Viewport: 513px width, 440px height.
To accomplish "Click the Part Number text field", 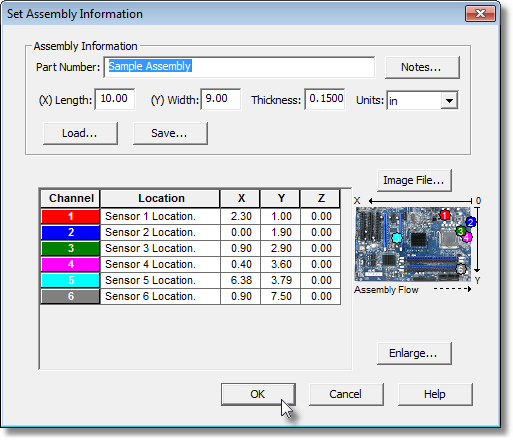I will [239, 67].
